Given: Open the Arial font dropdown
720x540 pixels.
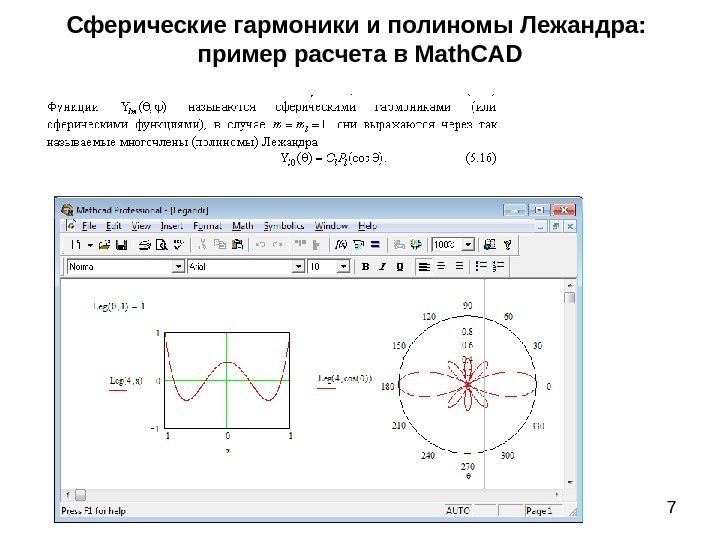Looking at the screenshot, I should point(298,266).
